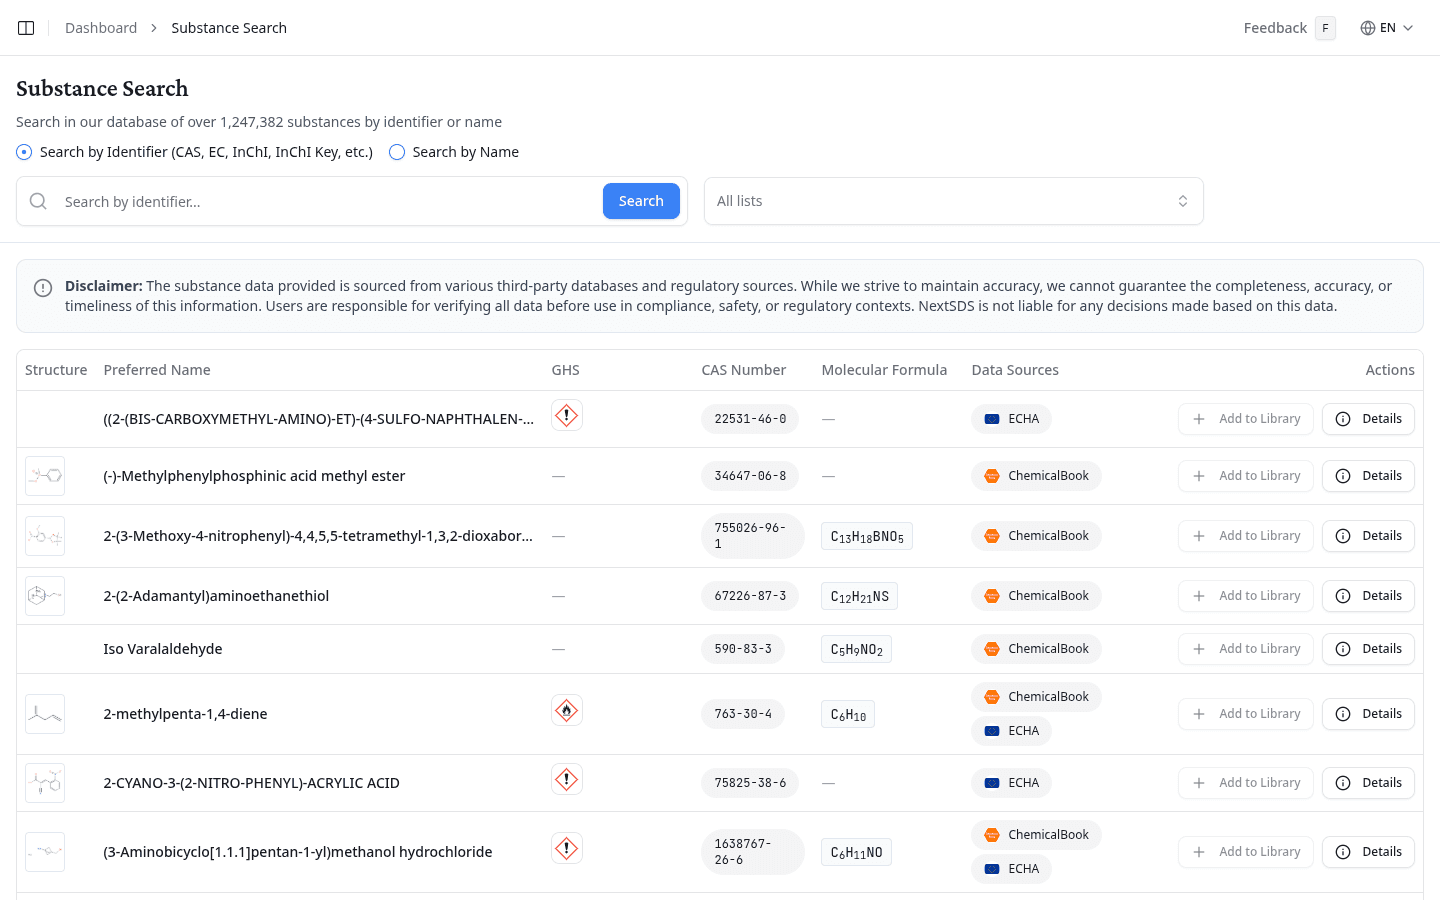This screenshot has height=900, width=1440.
Task: Click the flame GHS pictogram for 2-methylpenta-1,4-diene
Action: (x=567, y=711)
